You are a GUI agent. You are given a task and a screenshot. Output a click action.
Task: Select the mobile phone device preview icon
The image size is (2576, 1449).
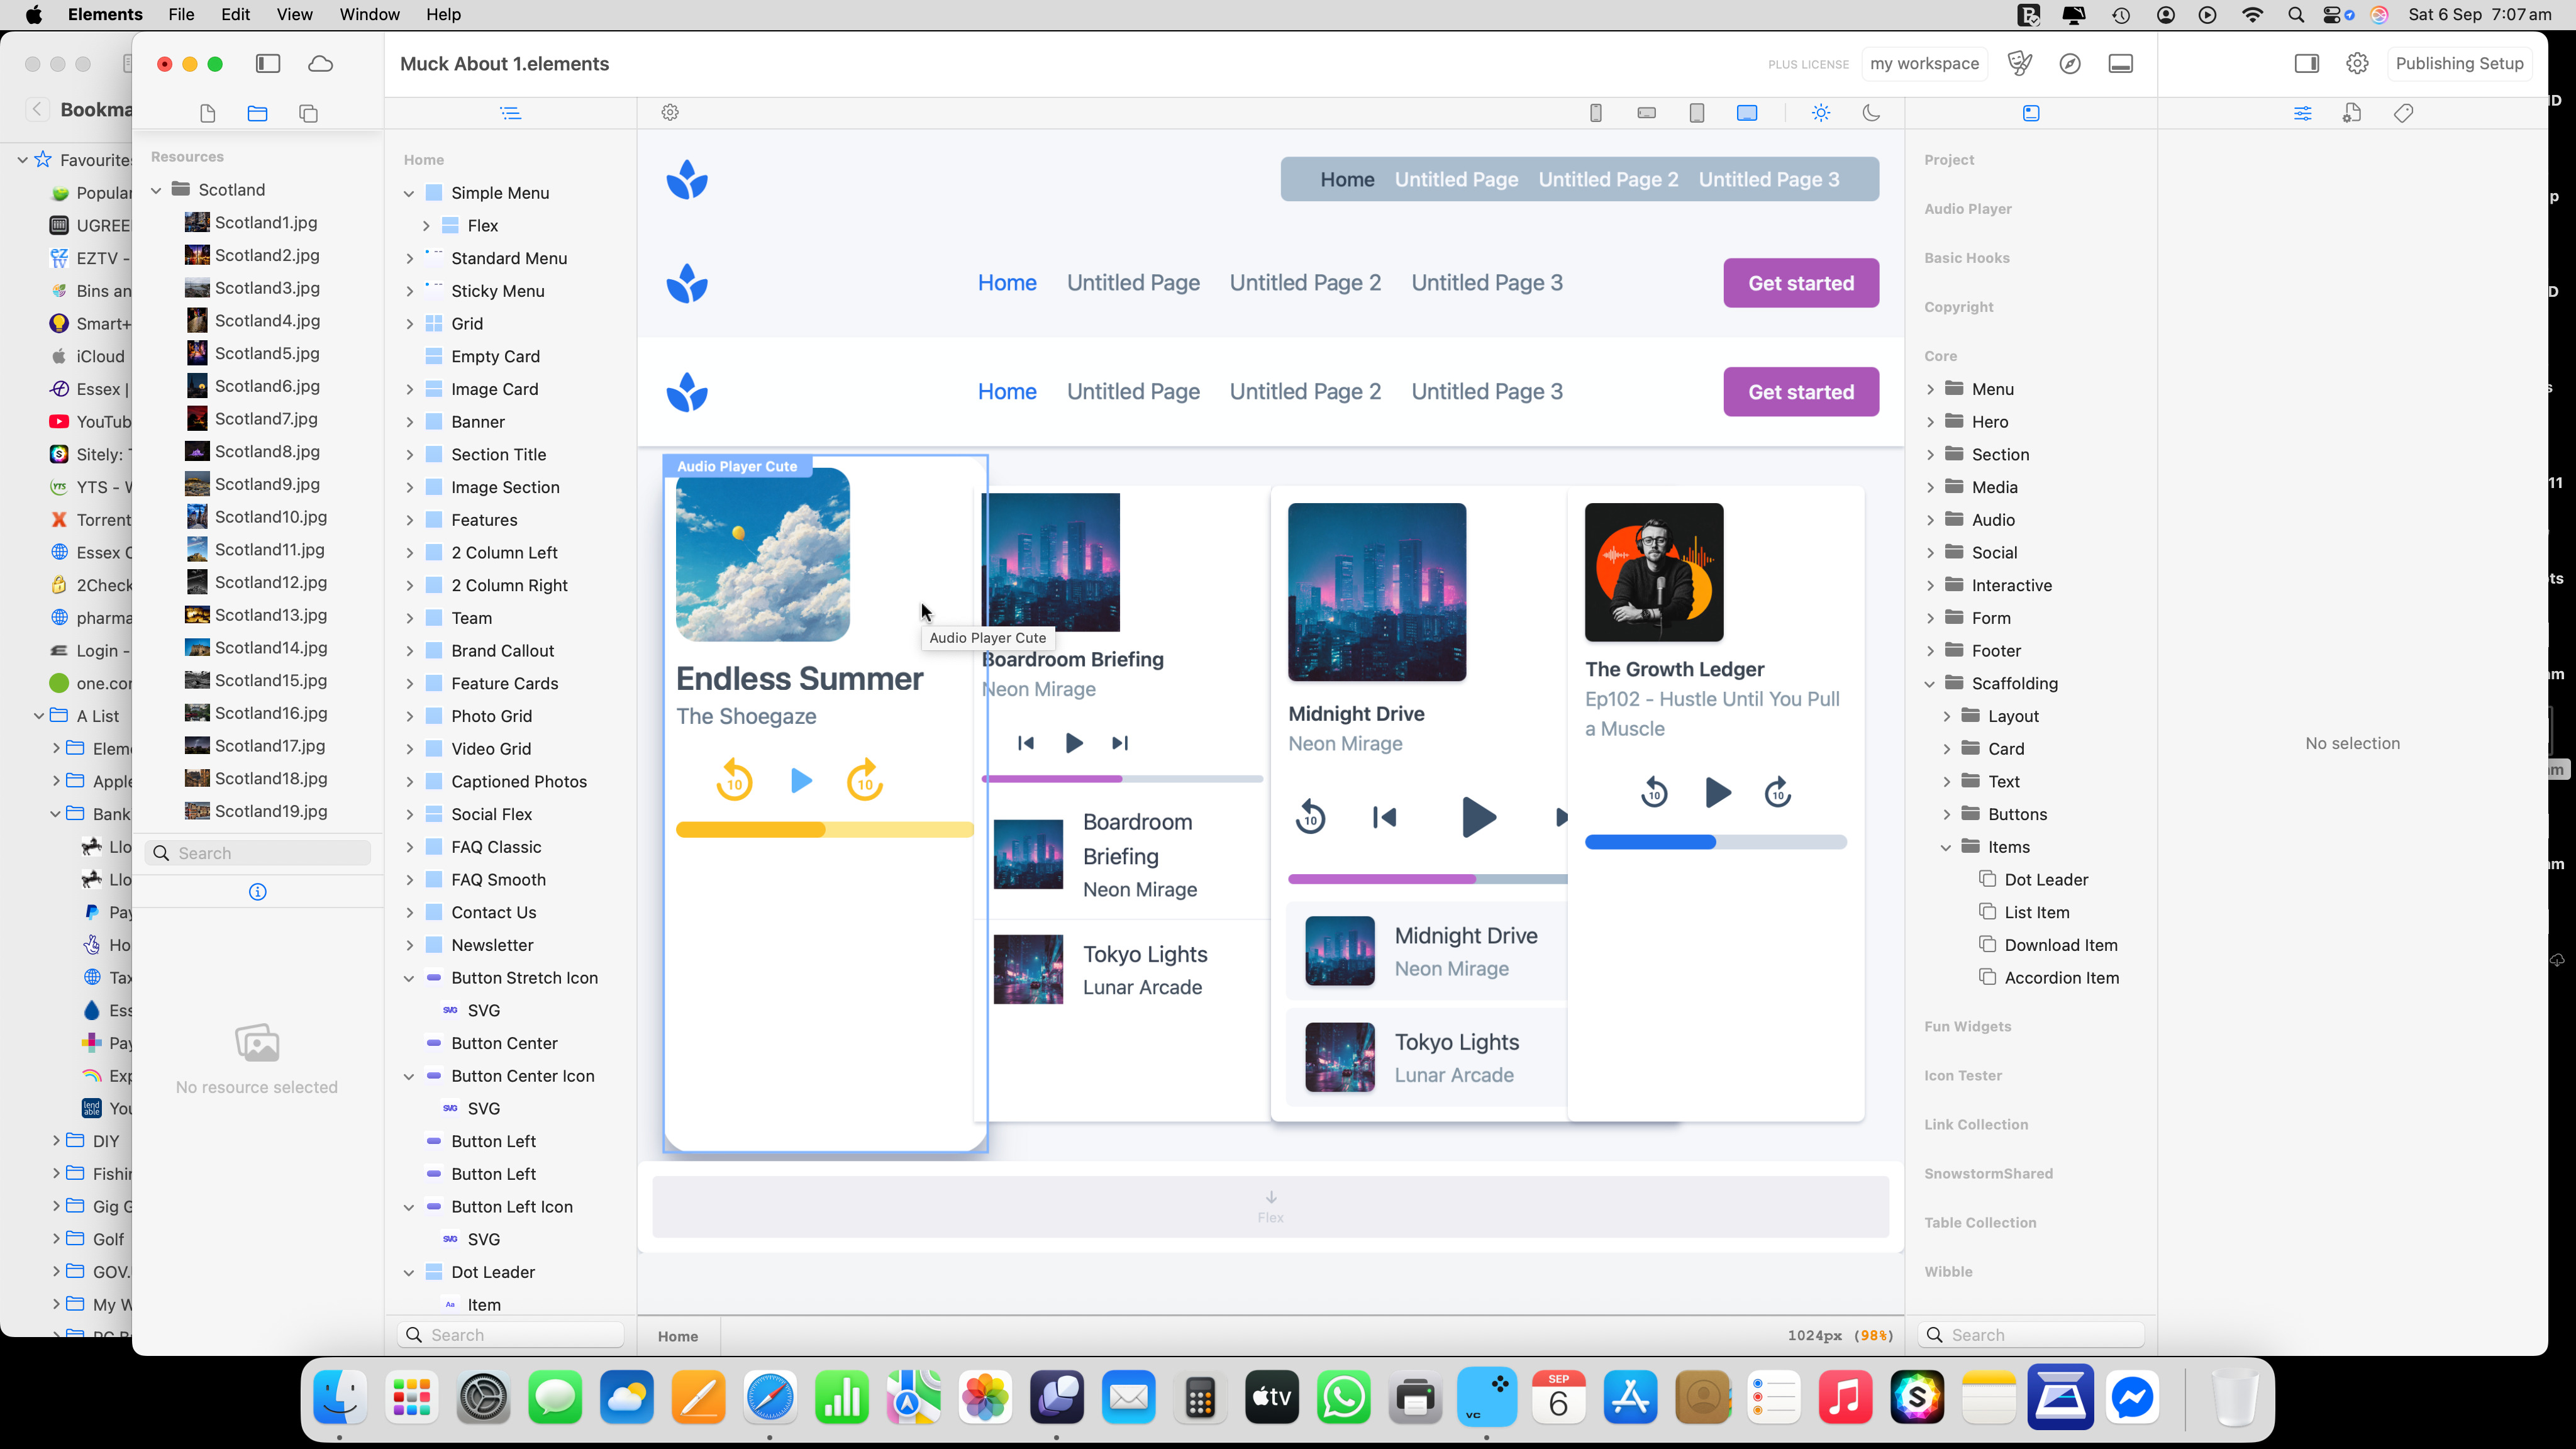pyautogui.click(x=1596, y=113)
